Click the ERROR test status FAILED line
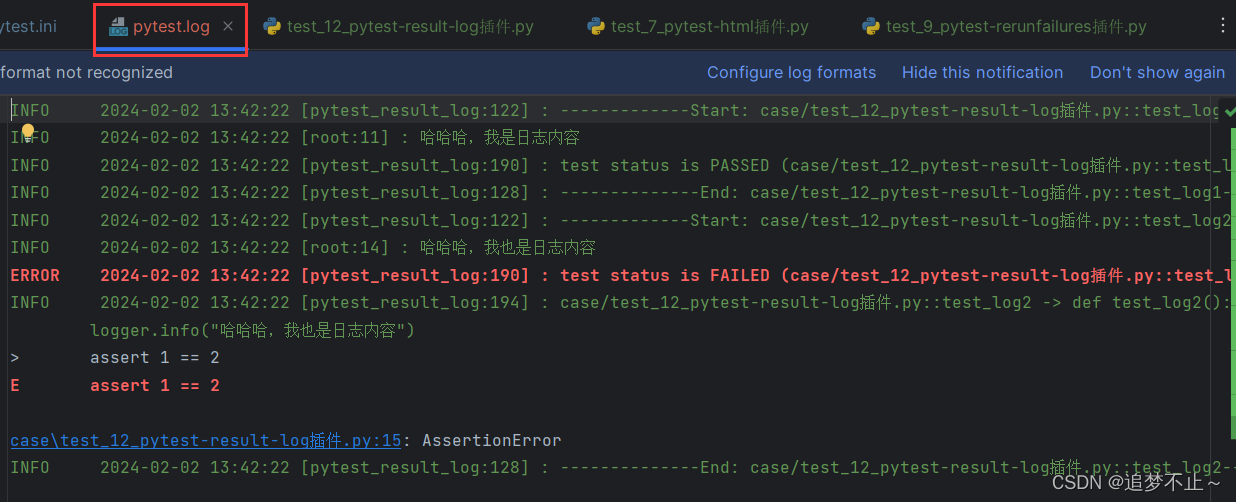Viewport: 1236px width, 502px height. tap(618, 275)
